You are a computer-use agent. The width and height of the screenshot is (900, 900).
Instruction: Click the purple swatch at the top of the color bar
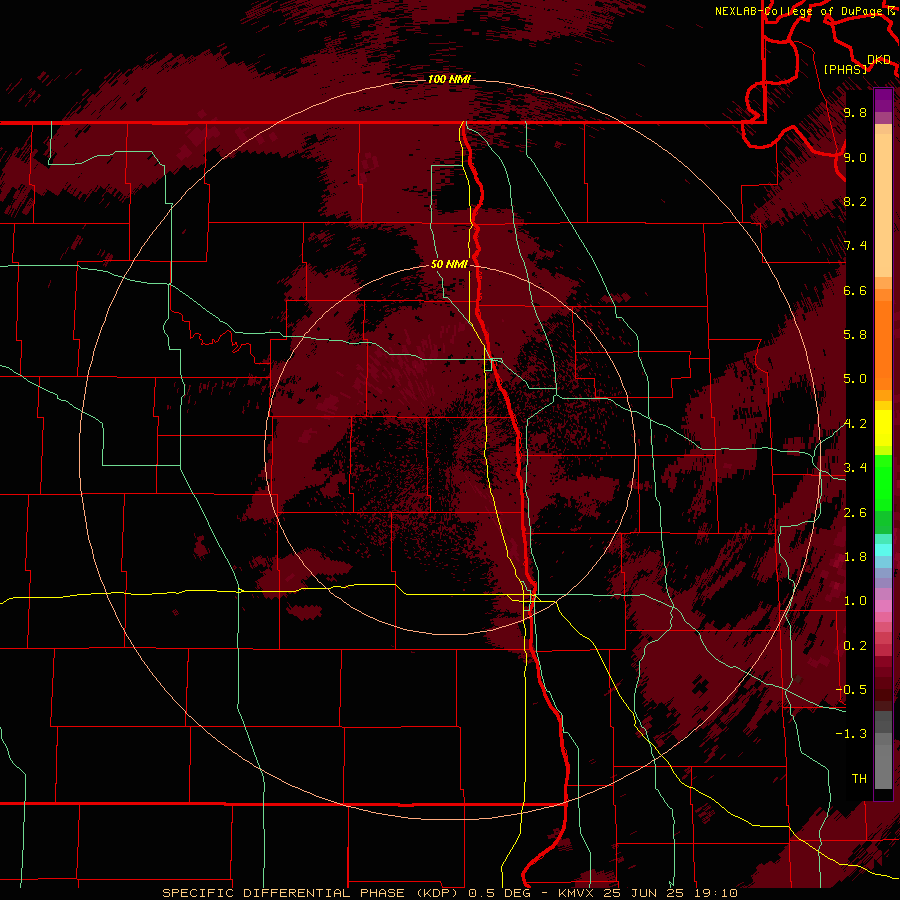883,100
